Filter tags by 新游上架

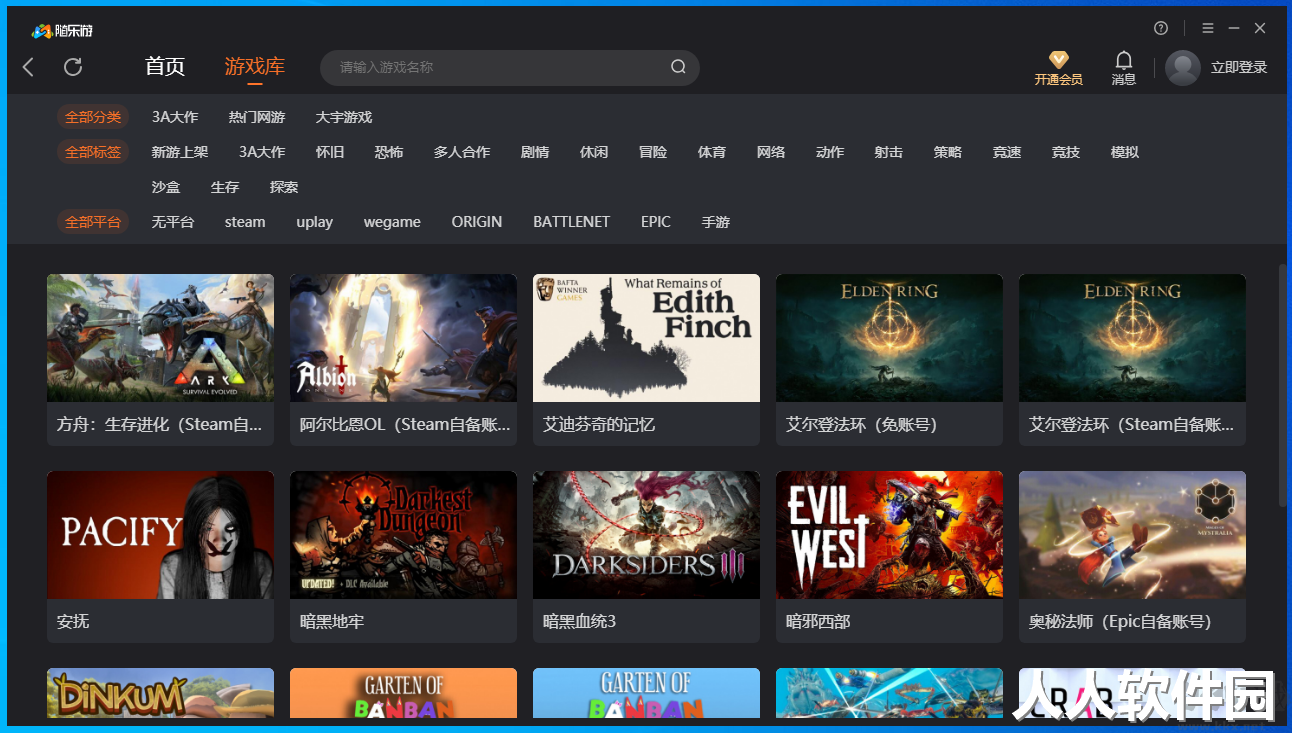pos(180,152)
